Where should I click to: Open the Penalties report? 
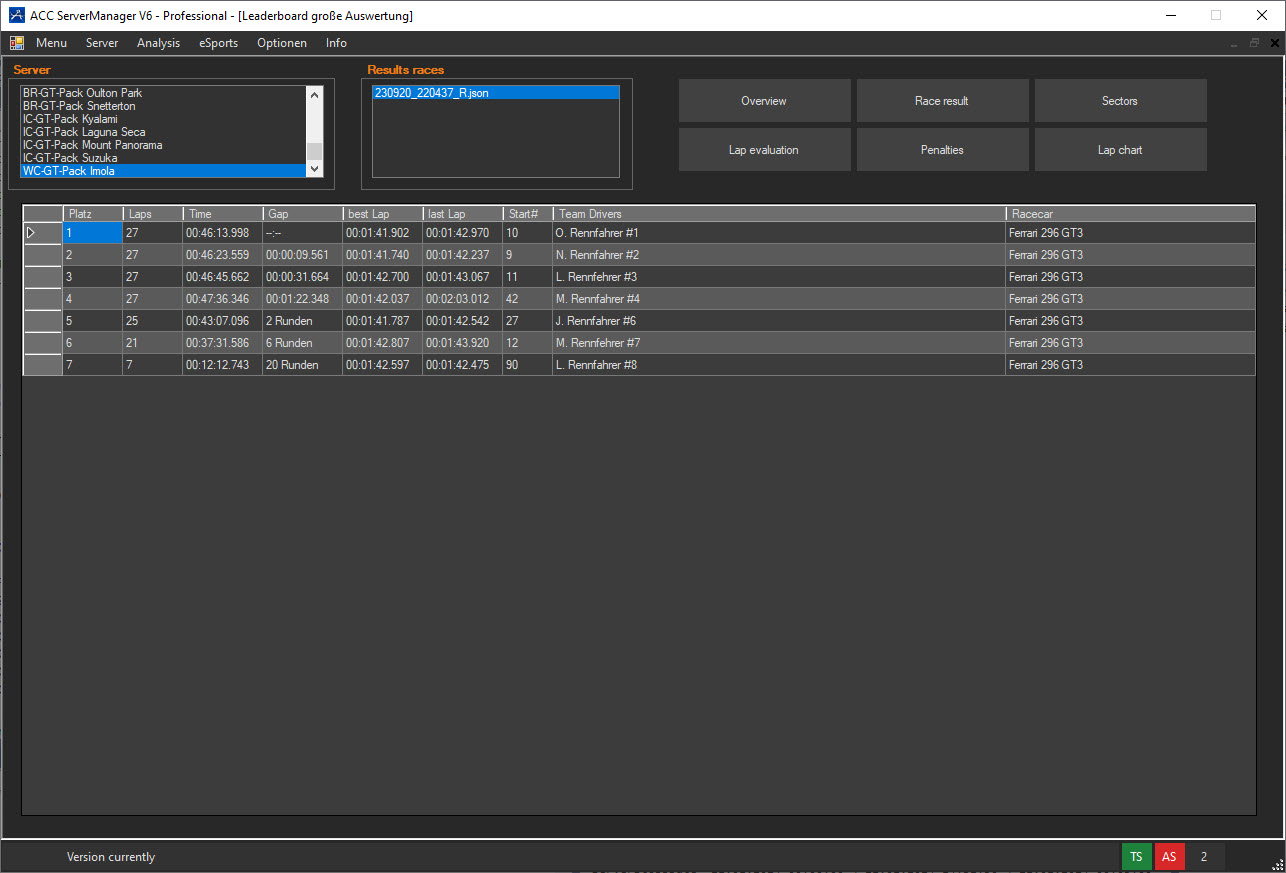tap(942, 150)
